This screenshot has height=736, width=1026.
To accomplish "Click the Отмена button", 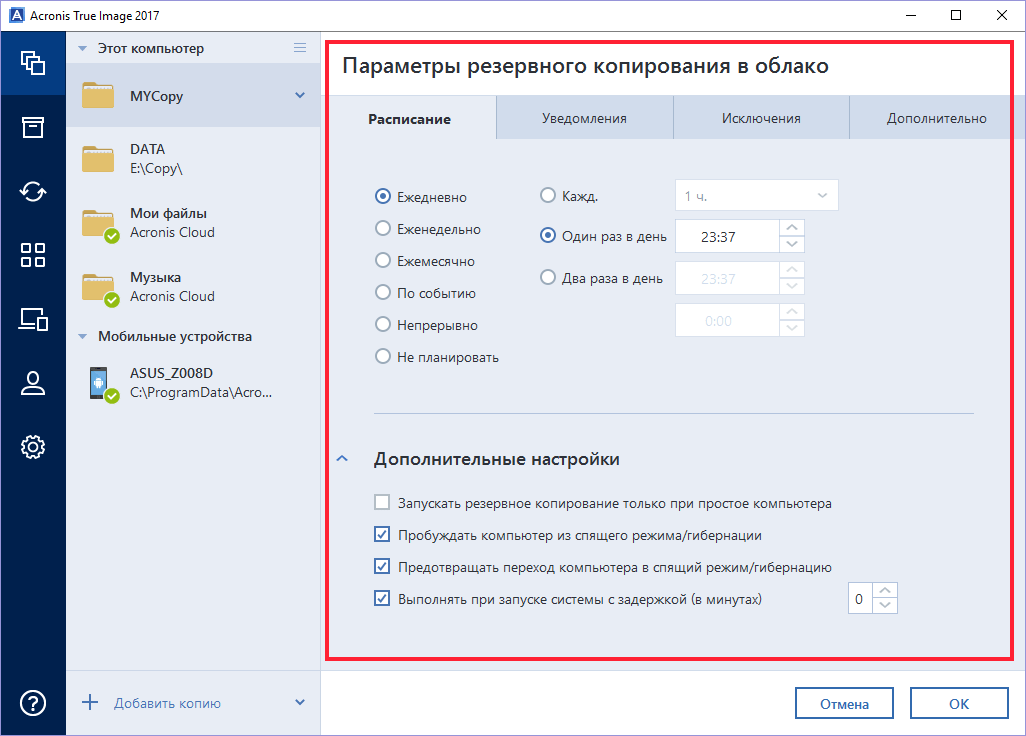I will point(844,704).
